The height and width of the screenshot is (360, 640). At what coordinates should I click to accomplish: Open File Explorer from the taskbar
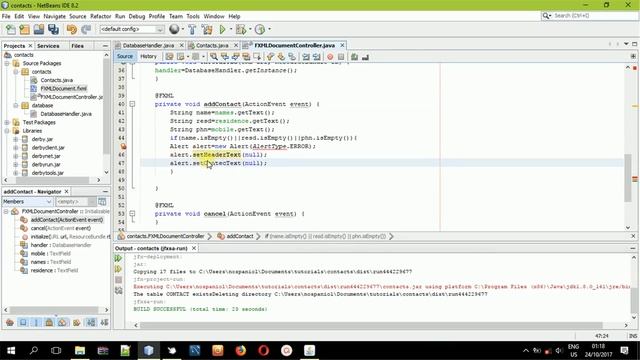point(80,351)
